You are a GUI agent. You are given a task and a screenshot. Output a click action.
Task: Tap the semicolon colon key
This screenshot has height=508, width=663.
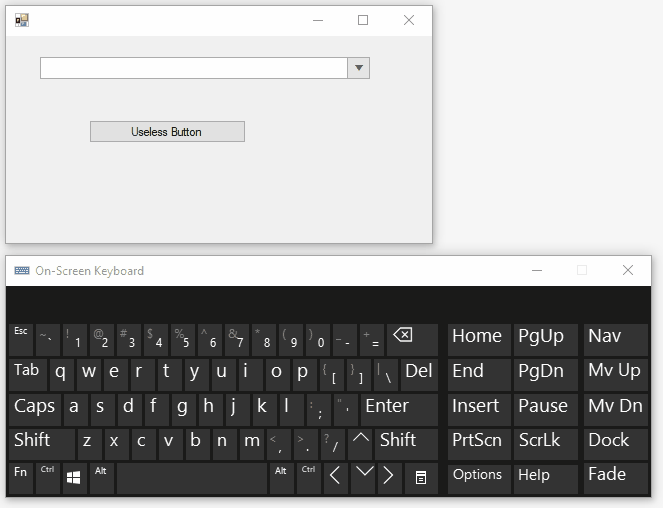[x=319, y=409]
